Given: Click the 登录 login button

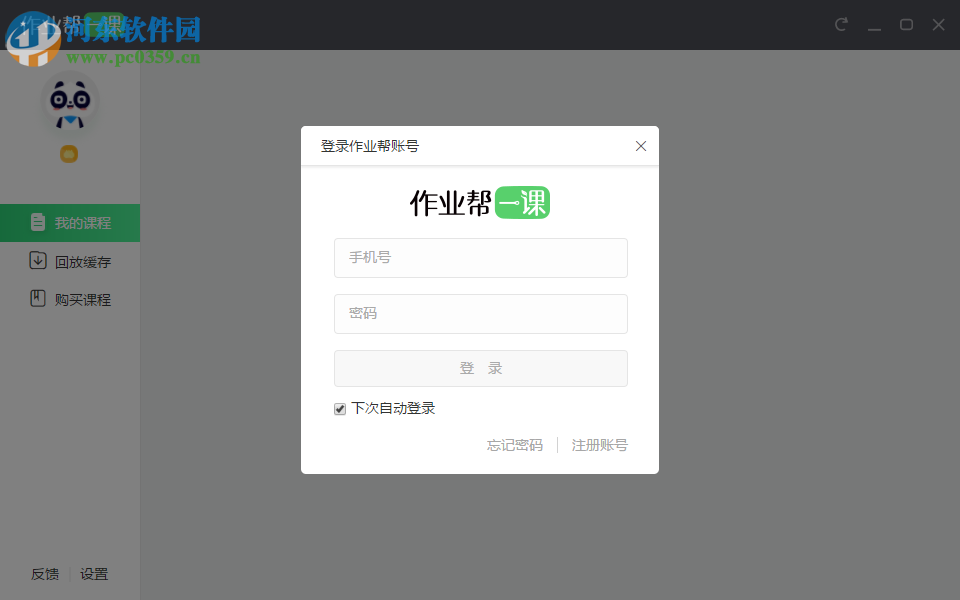Looking at the screenshot, I should (480, 368).
